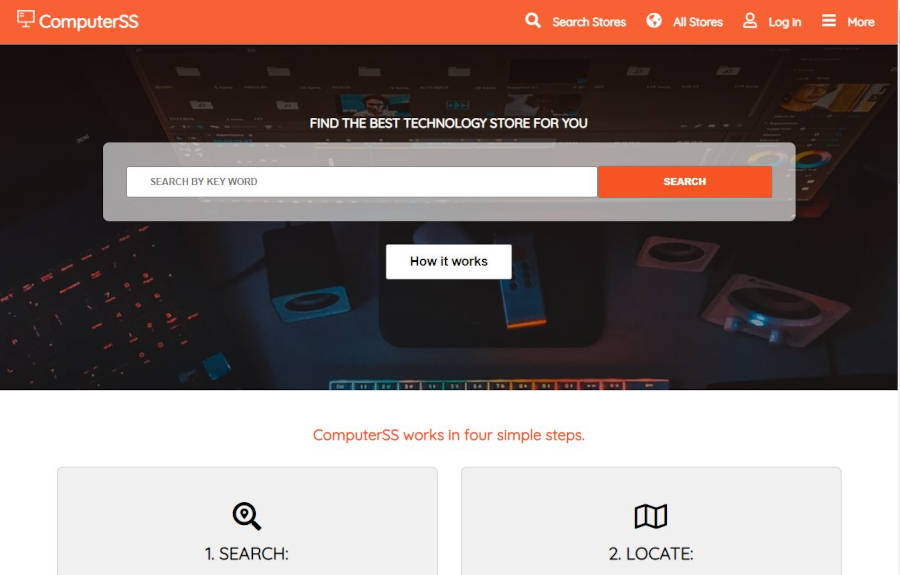Focus the Search by Key Word field
This screenshot has width=900, height=575.
(x=362, y=182)
